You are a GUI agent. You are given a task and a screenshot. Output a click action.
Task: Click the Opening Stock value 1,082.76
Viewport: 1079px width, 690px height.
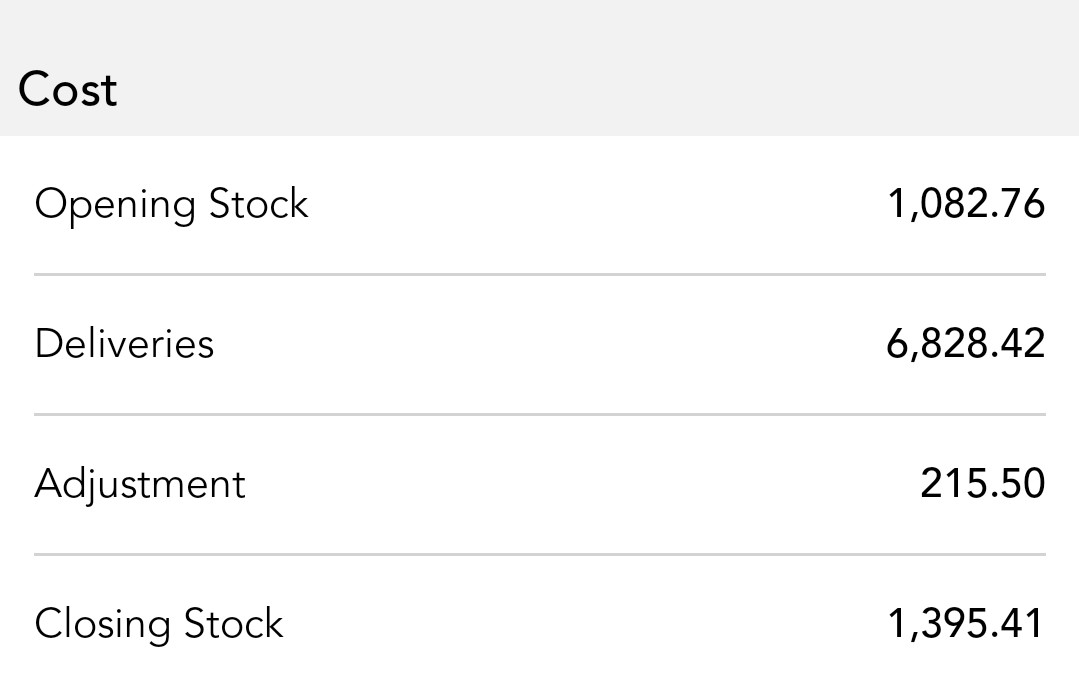965,204
